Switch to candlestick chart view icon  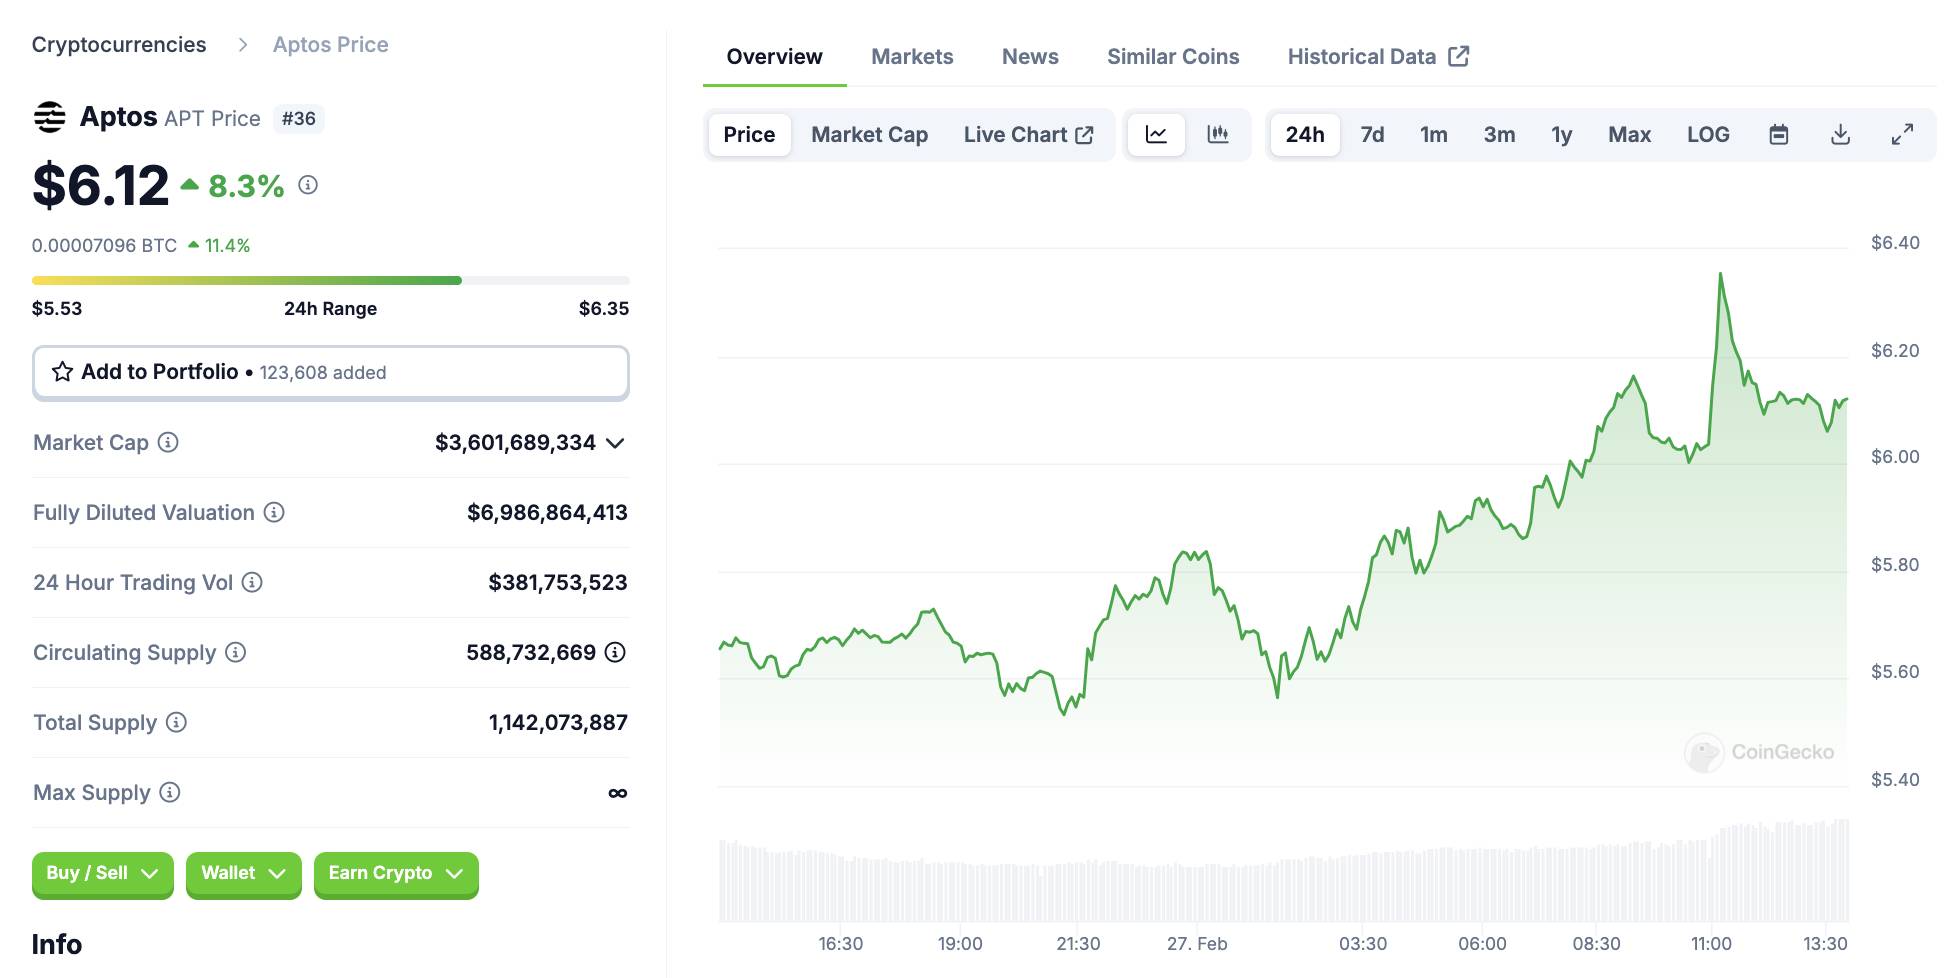pyautogui.click(x=1218, y=134)
